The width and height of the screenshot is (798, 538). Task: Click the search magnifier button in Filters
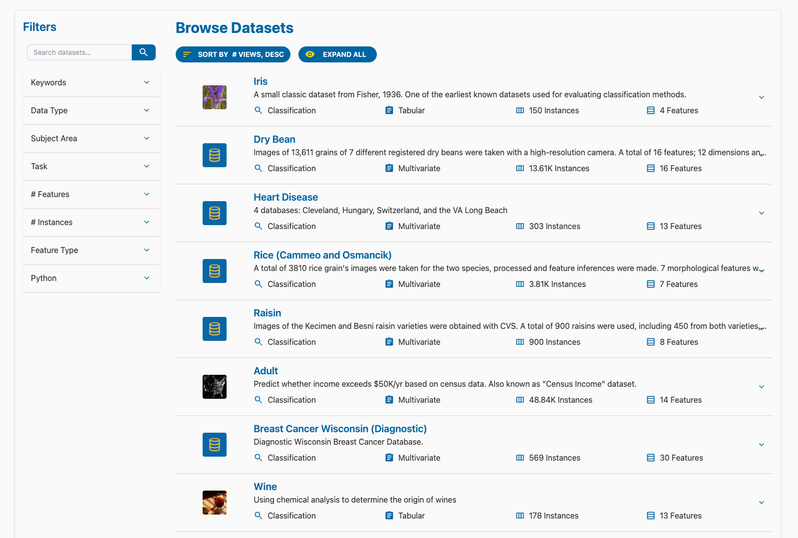tap(144, 52)
